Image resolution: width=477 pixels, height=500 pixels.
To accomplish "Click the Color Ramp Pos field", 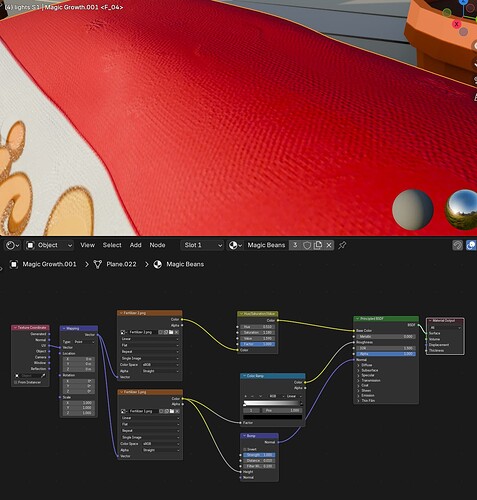I will (x=282, y=411).
